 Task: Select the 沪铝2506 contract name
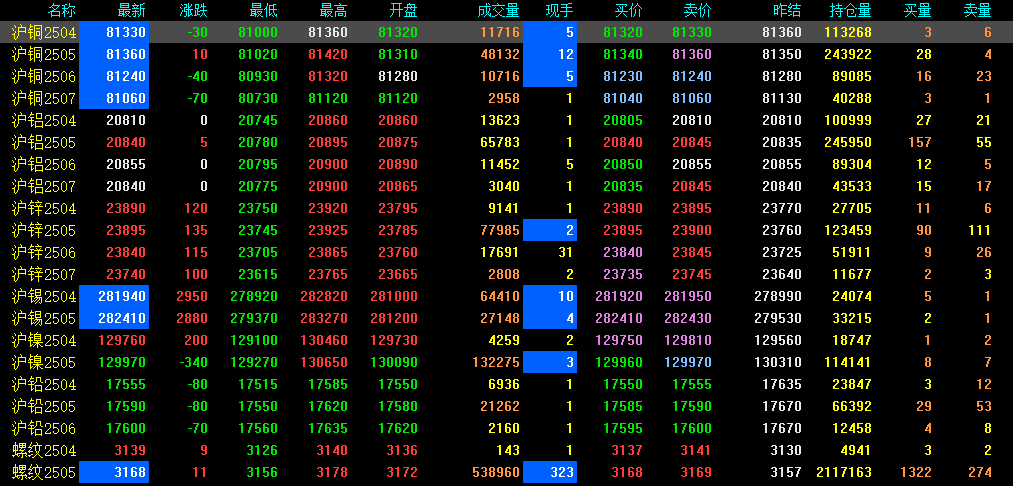[44, 164]
